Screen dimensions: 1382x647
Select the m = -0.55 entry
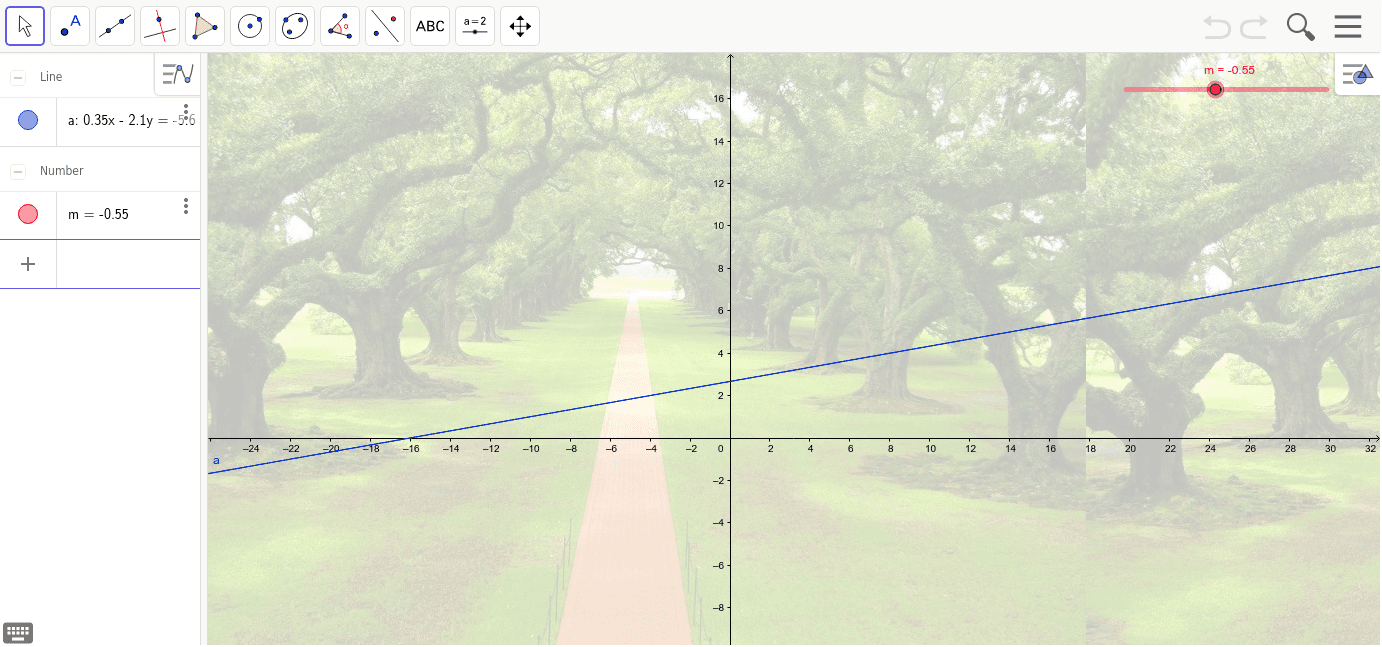[x=98, y=214]
